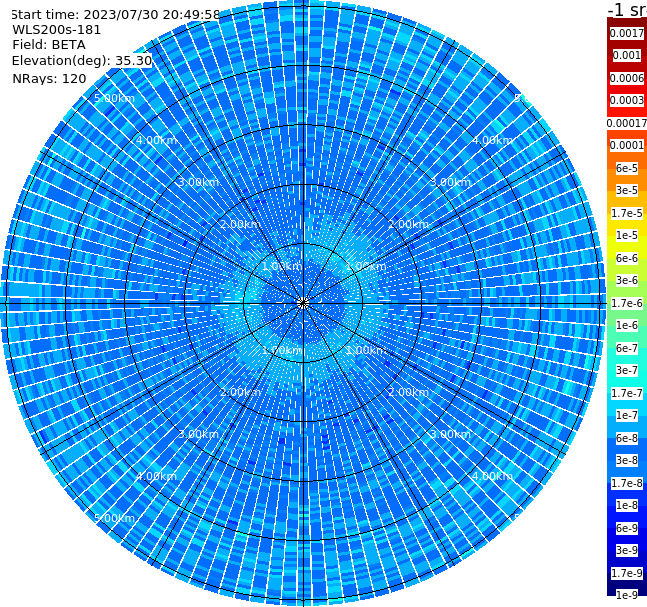Click the 1e-7 colorbar tick label
Image resolution: width=647 pixels, height=607 pixels.
627,415
